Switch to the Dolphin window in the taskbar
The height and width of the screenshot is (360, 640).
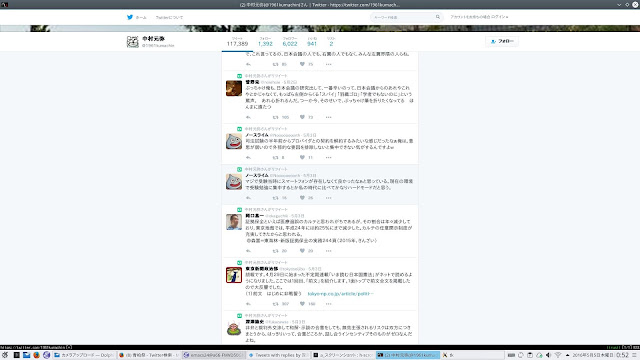(x=84, y=355)
